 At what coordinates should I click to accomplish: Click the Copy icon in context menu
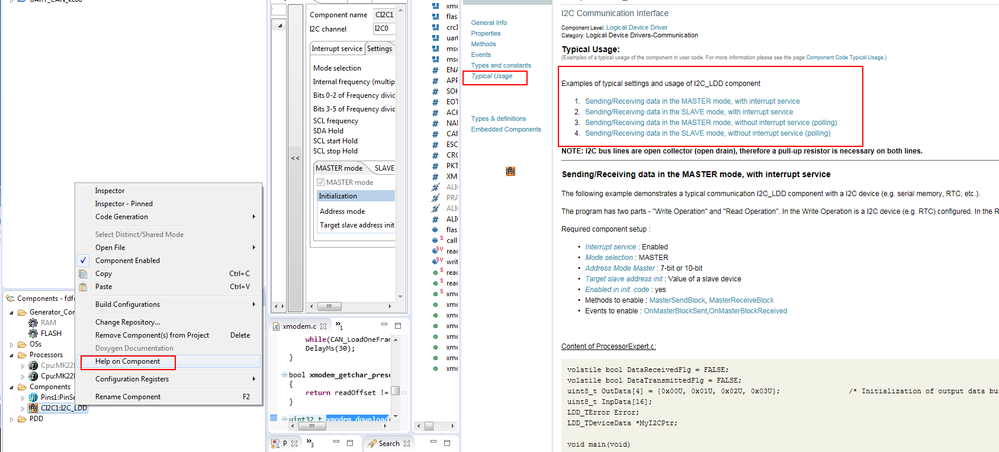(x=83, y=273)
